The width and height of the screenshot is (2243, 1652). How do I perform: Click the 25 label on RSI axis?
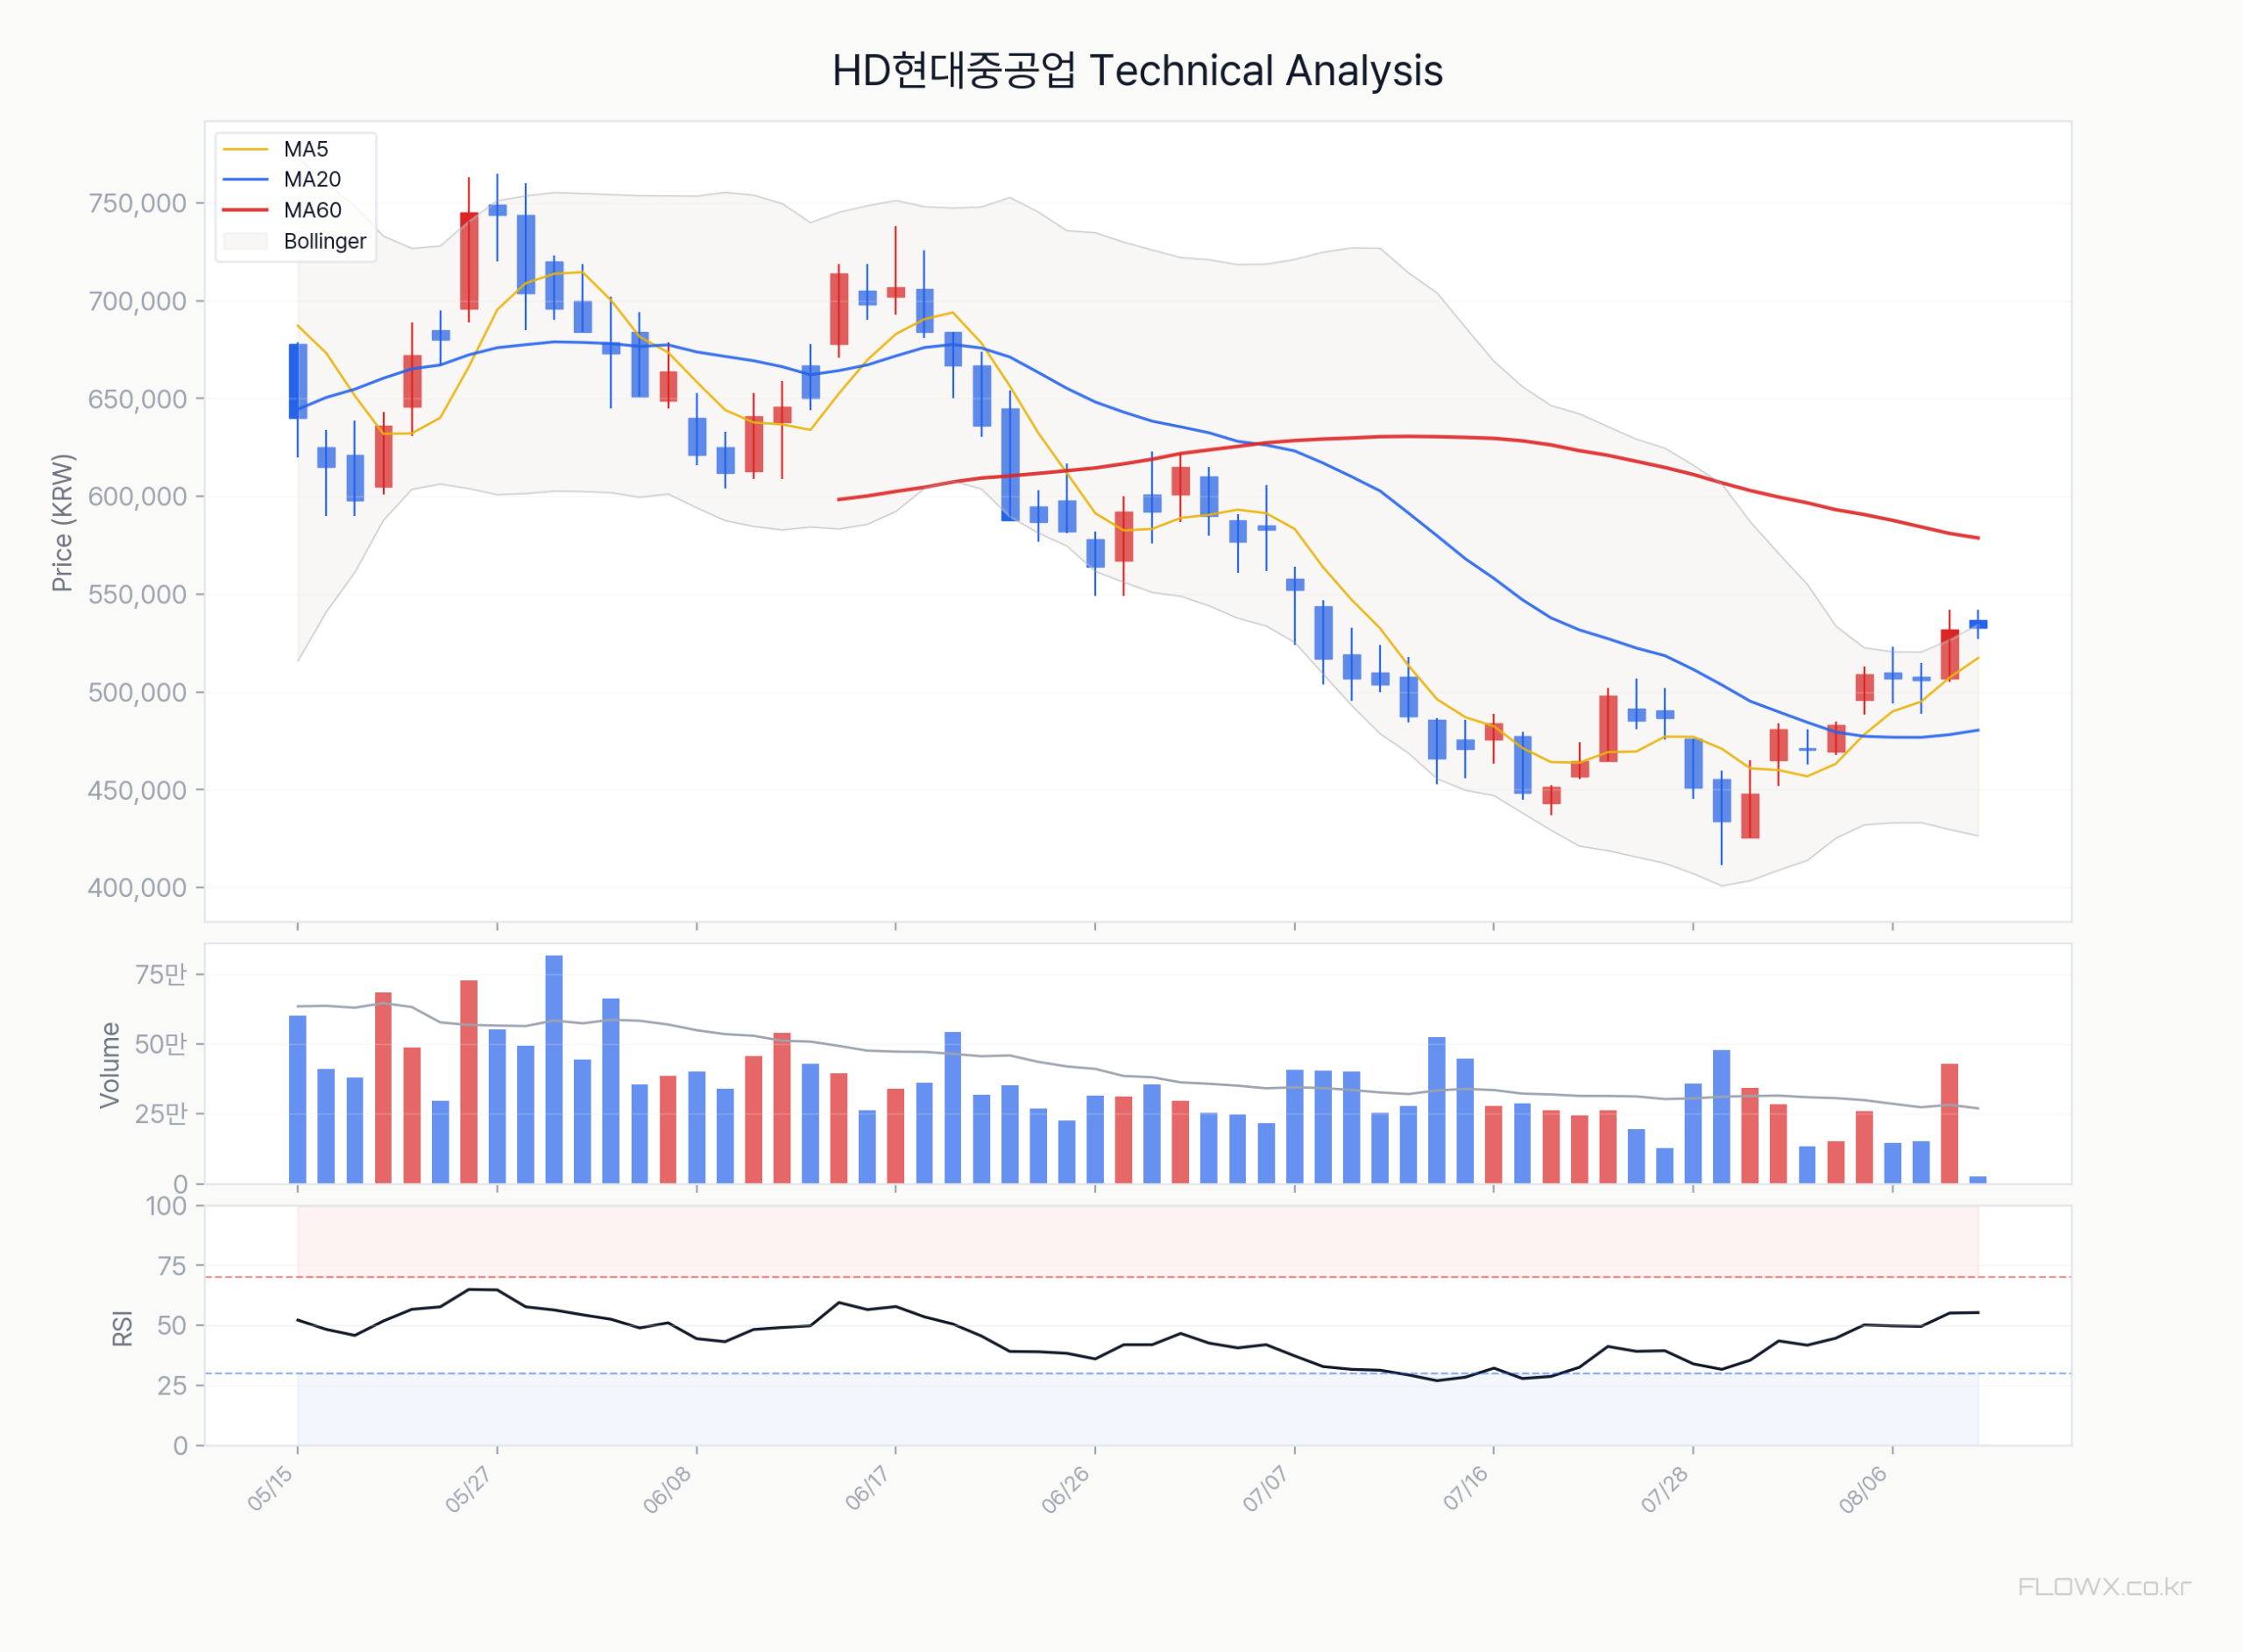click(173, 1386)
